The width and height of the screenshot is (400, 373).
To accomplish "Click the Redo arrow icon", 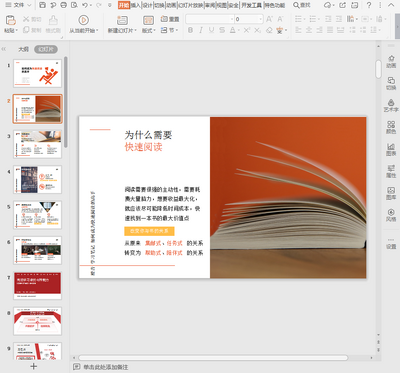I will [98, 5].
